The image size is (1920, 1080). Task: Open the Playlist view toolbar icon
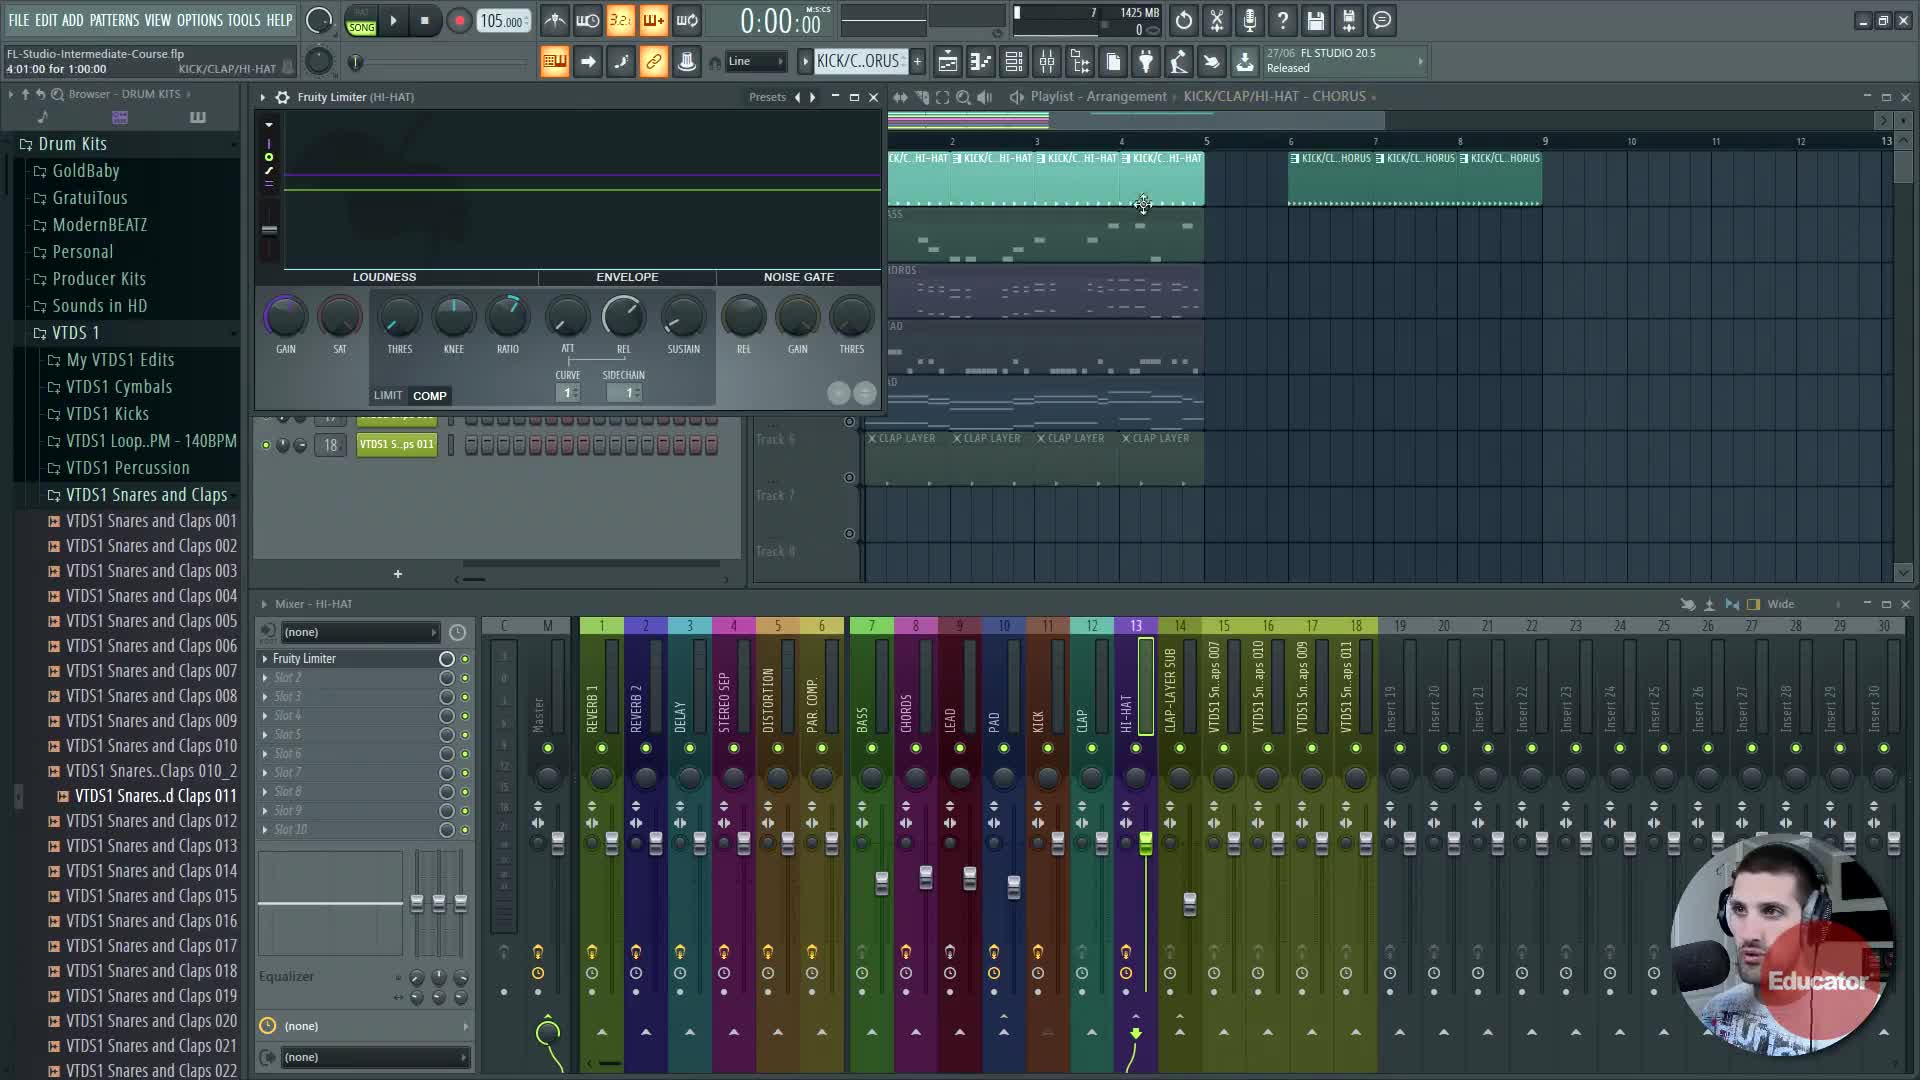point(948,62)
